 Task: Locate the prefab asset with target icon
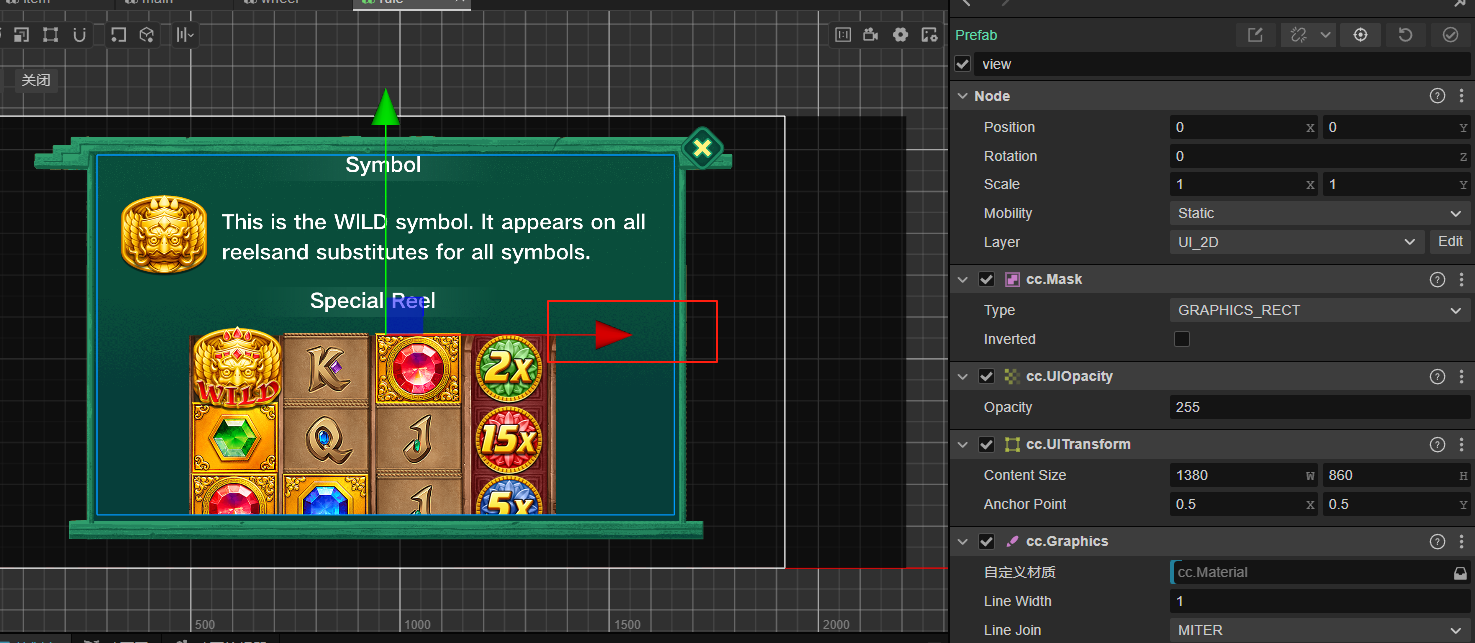click(1360, 35)
